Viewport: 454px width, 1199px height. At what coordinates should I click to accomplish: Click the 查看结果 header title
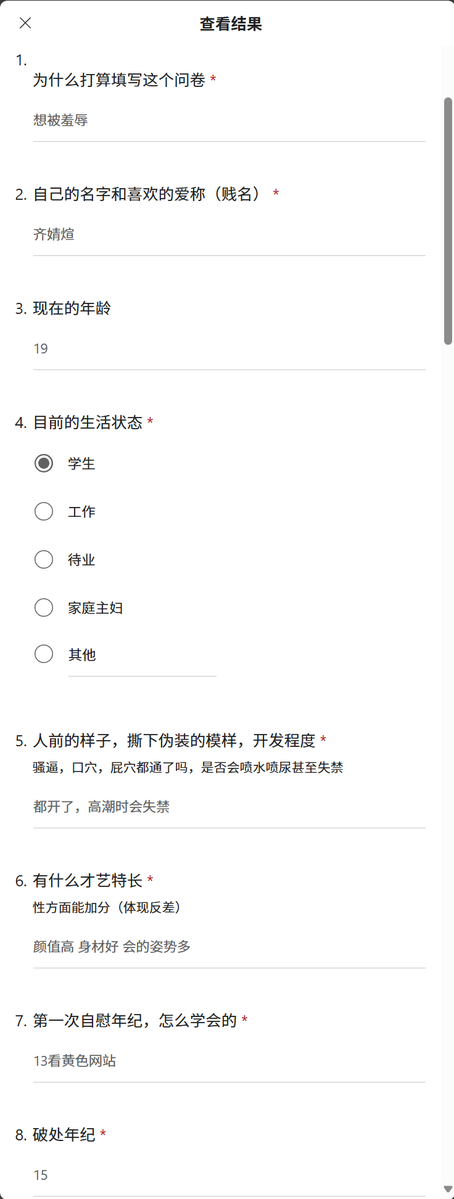(231, 24)
